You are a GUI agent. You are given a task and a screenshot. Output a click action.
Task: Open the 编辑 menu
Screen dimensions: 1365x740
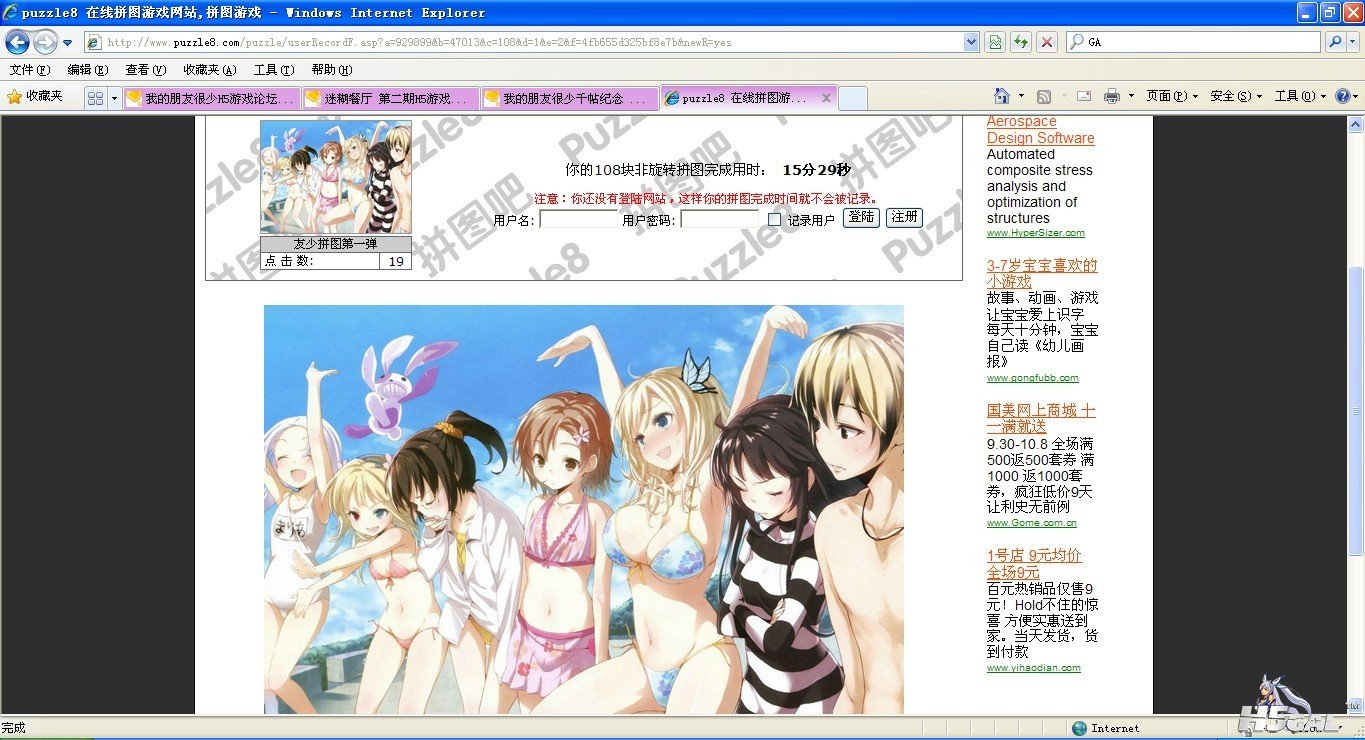tap(87, 70)
